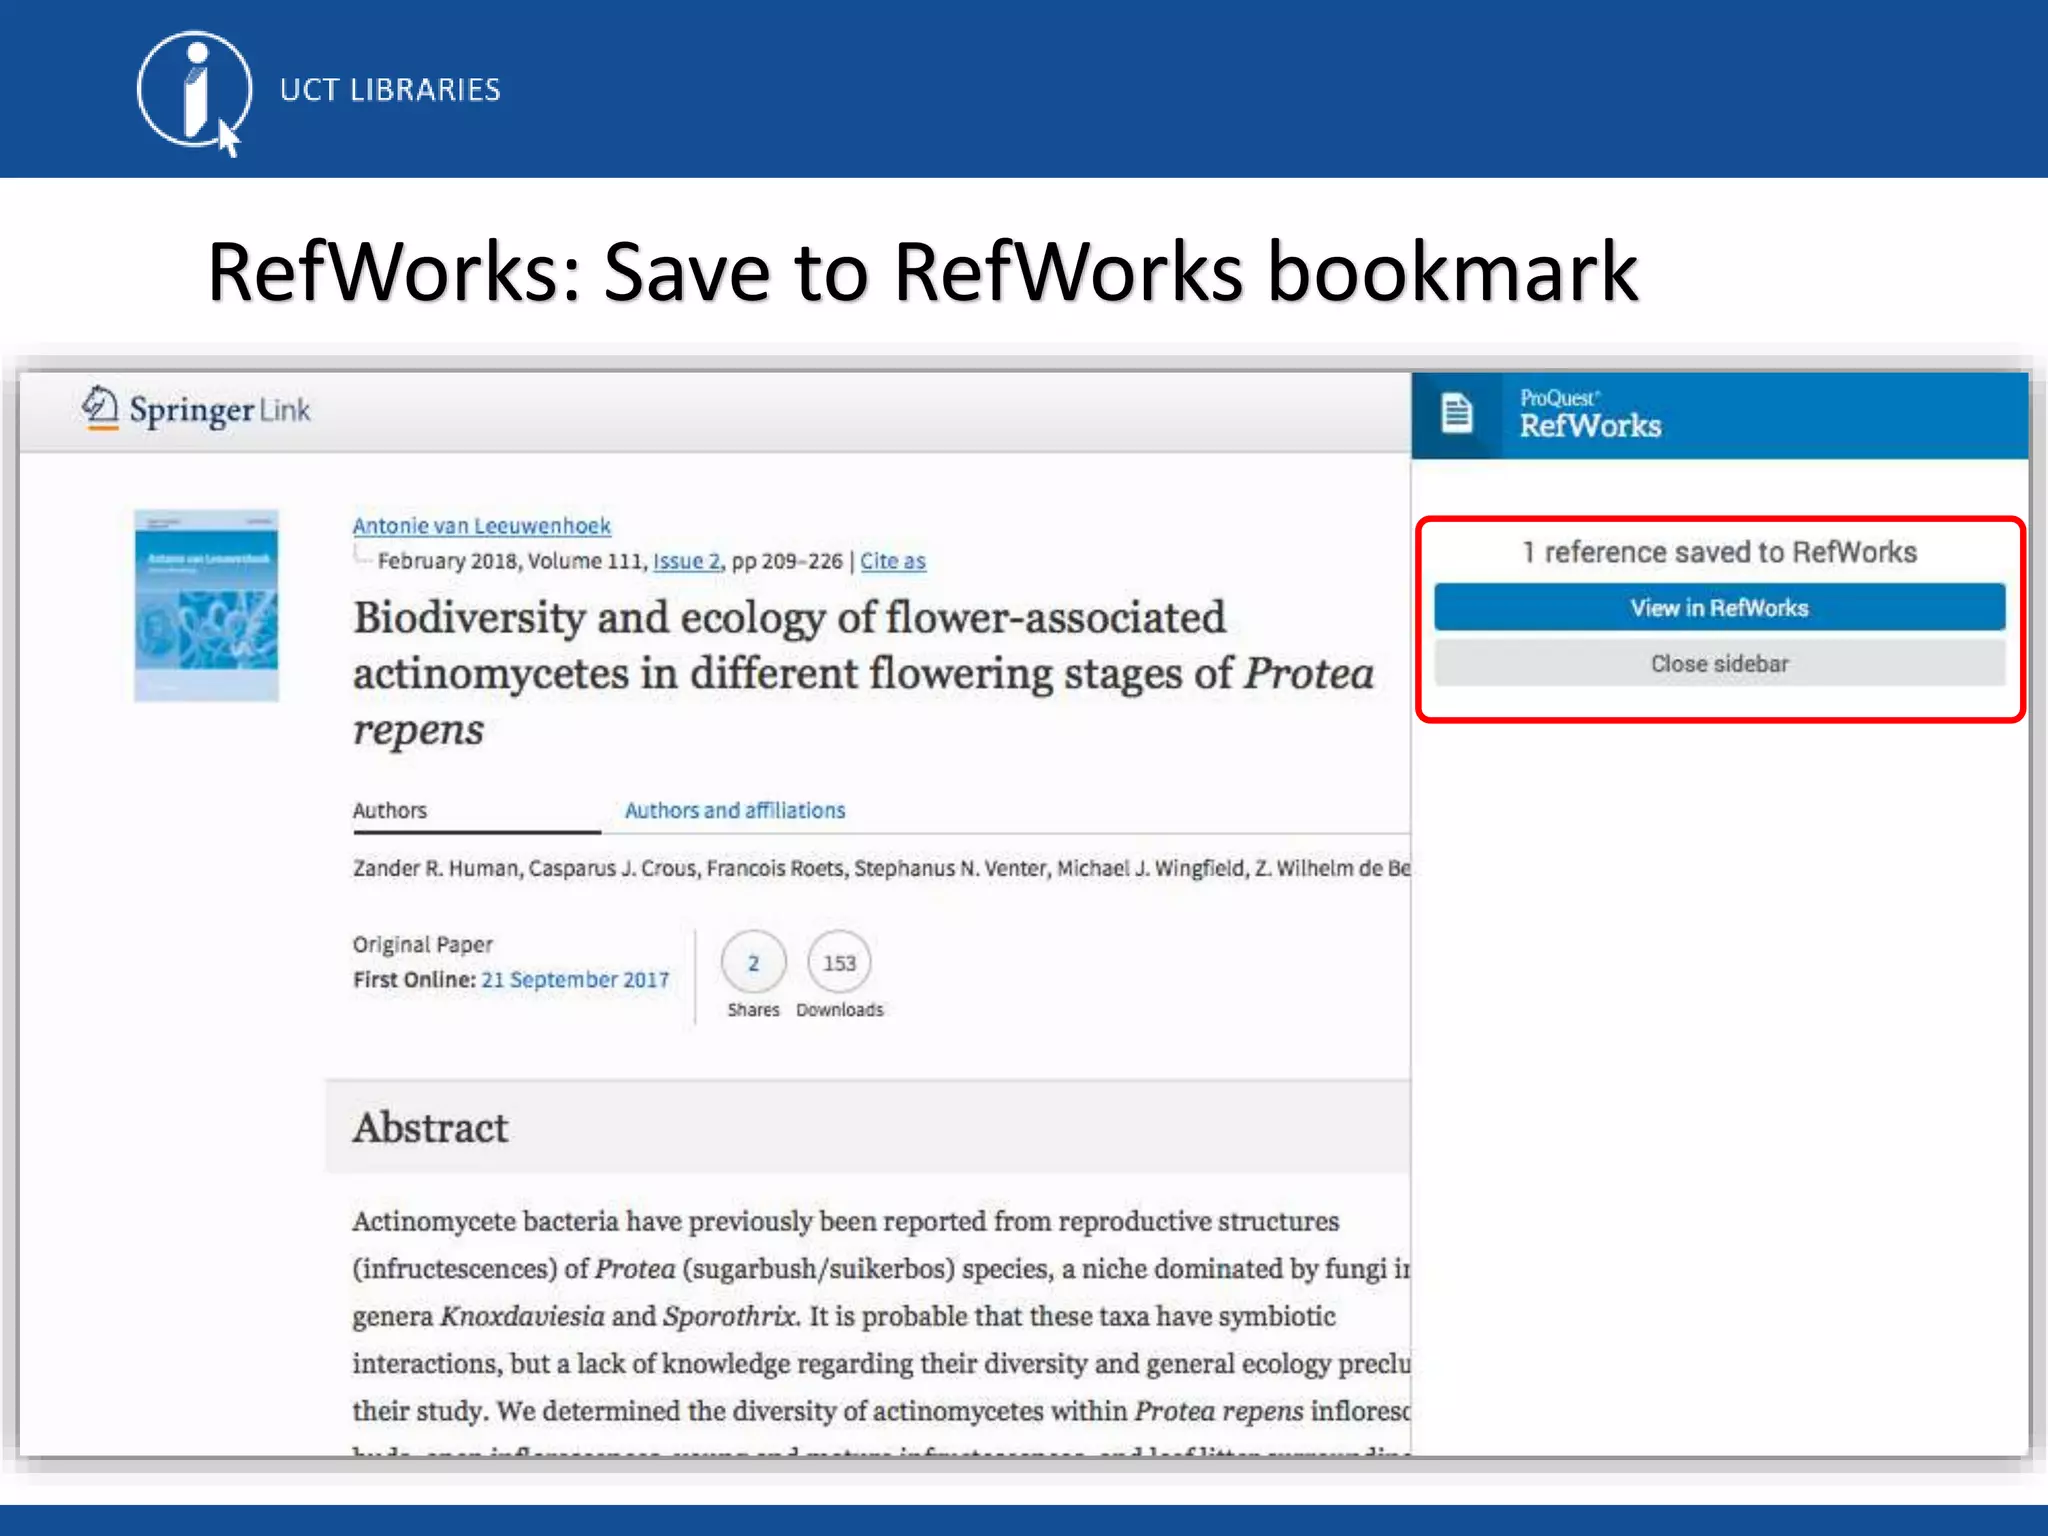
Task: Click author name Zander R. Human
Action: click(x=436, y=868)
